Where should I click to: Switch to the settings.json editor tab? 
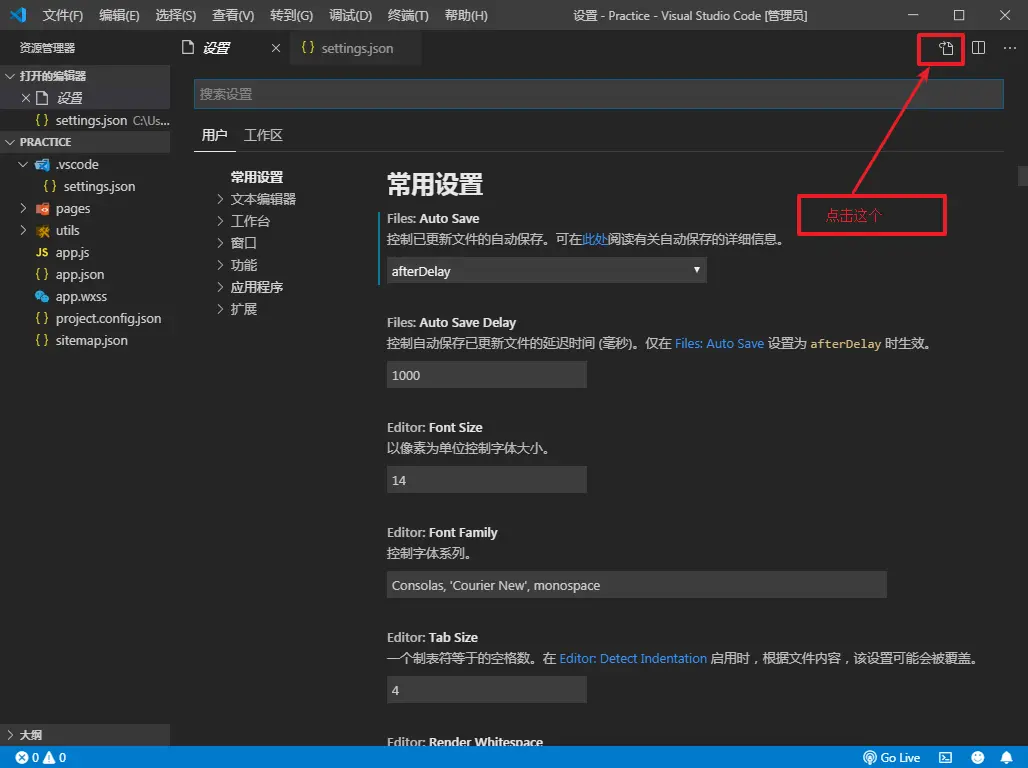(355, 48)
